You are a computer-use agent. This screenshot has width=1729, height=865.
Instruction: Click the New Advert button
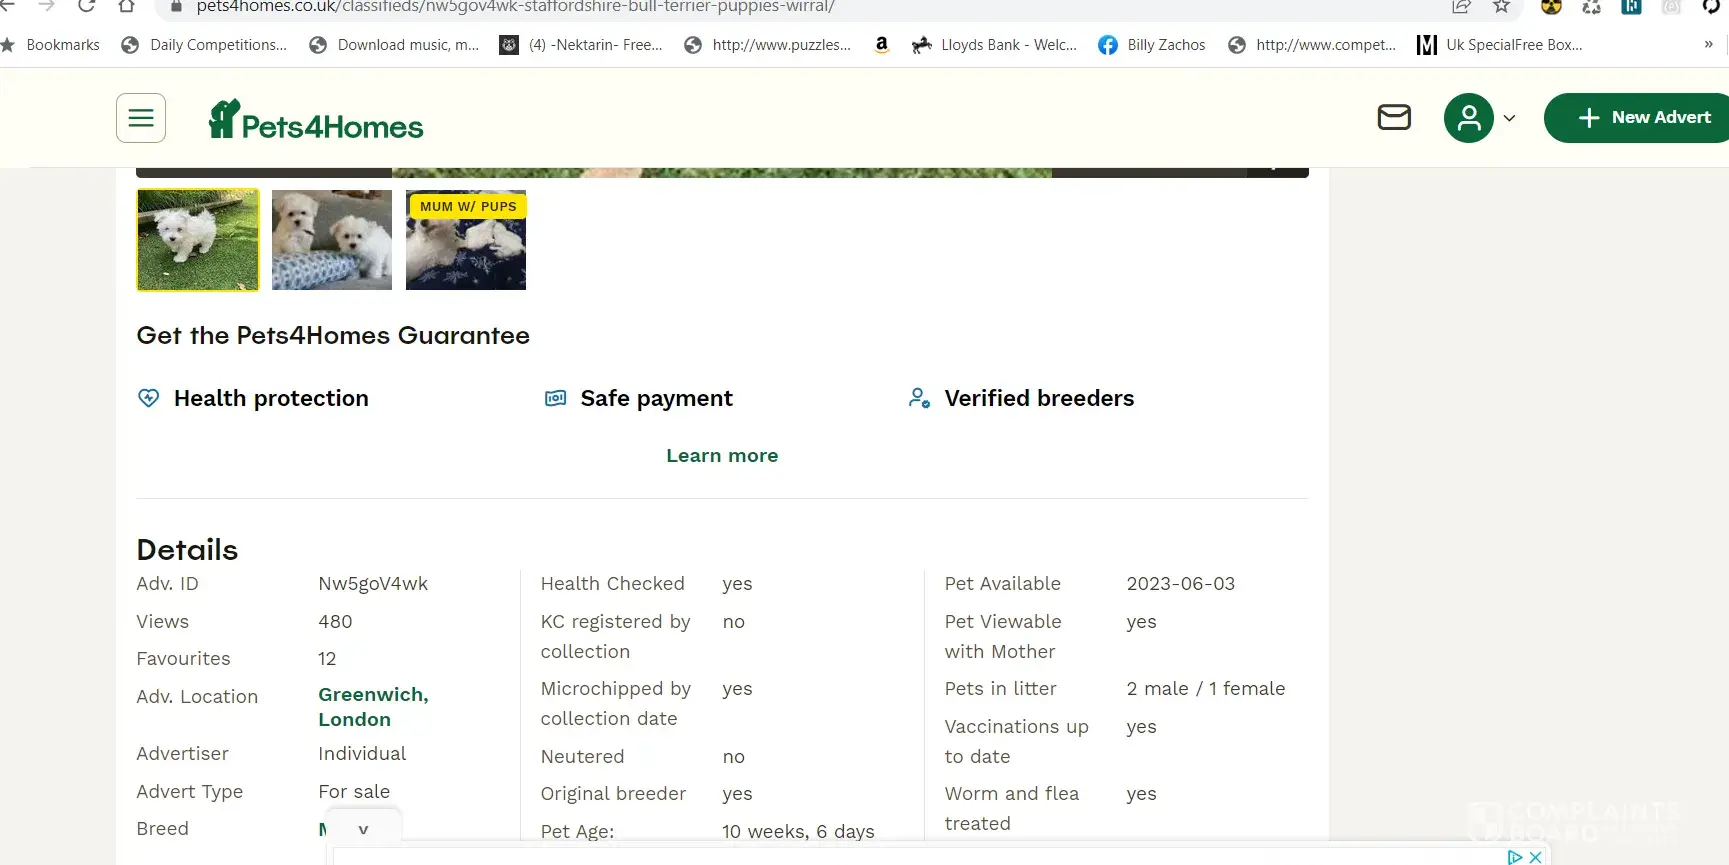(1643, 118)
